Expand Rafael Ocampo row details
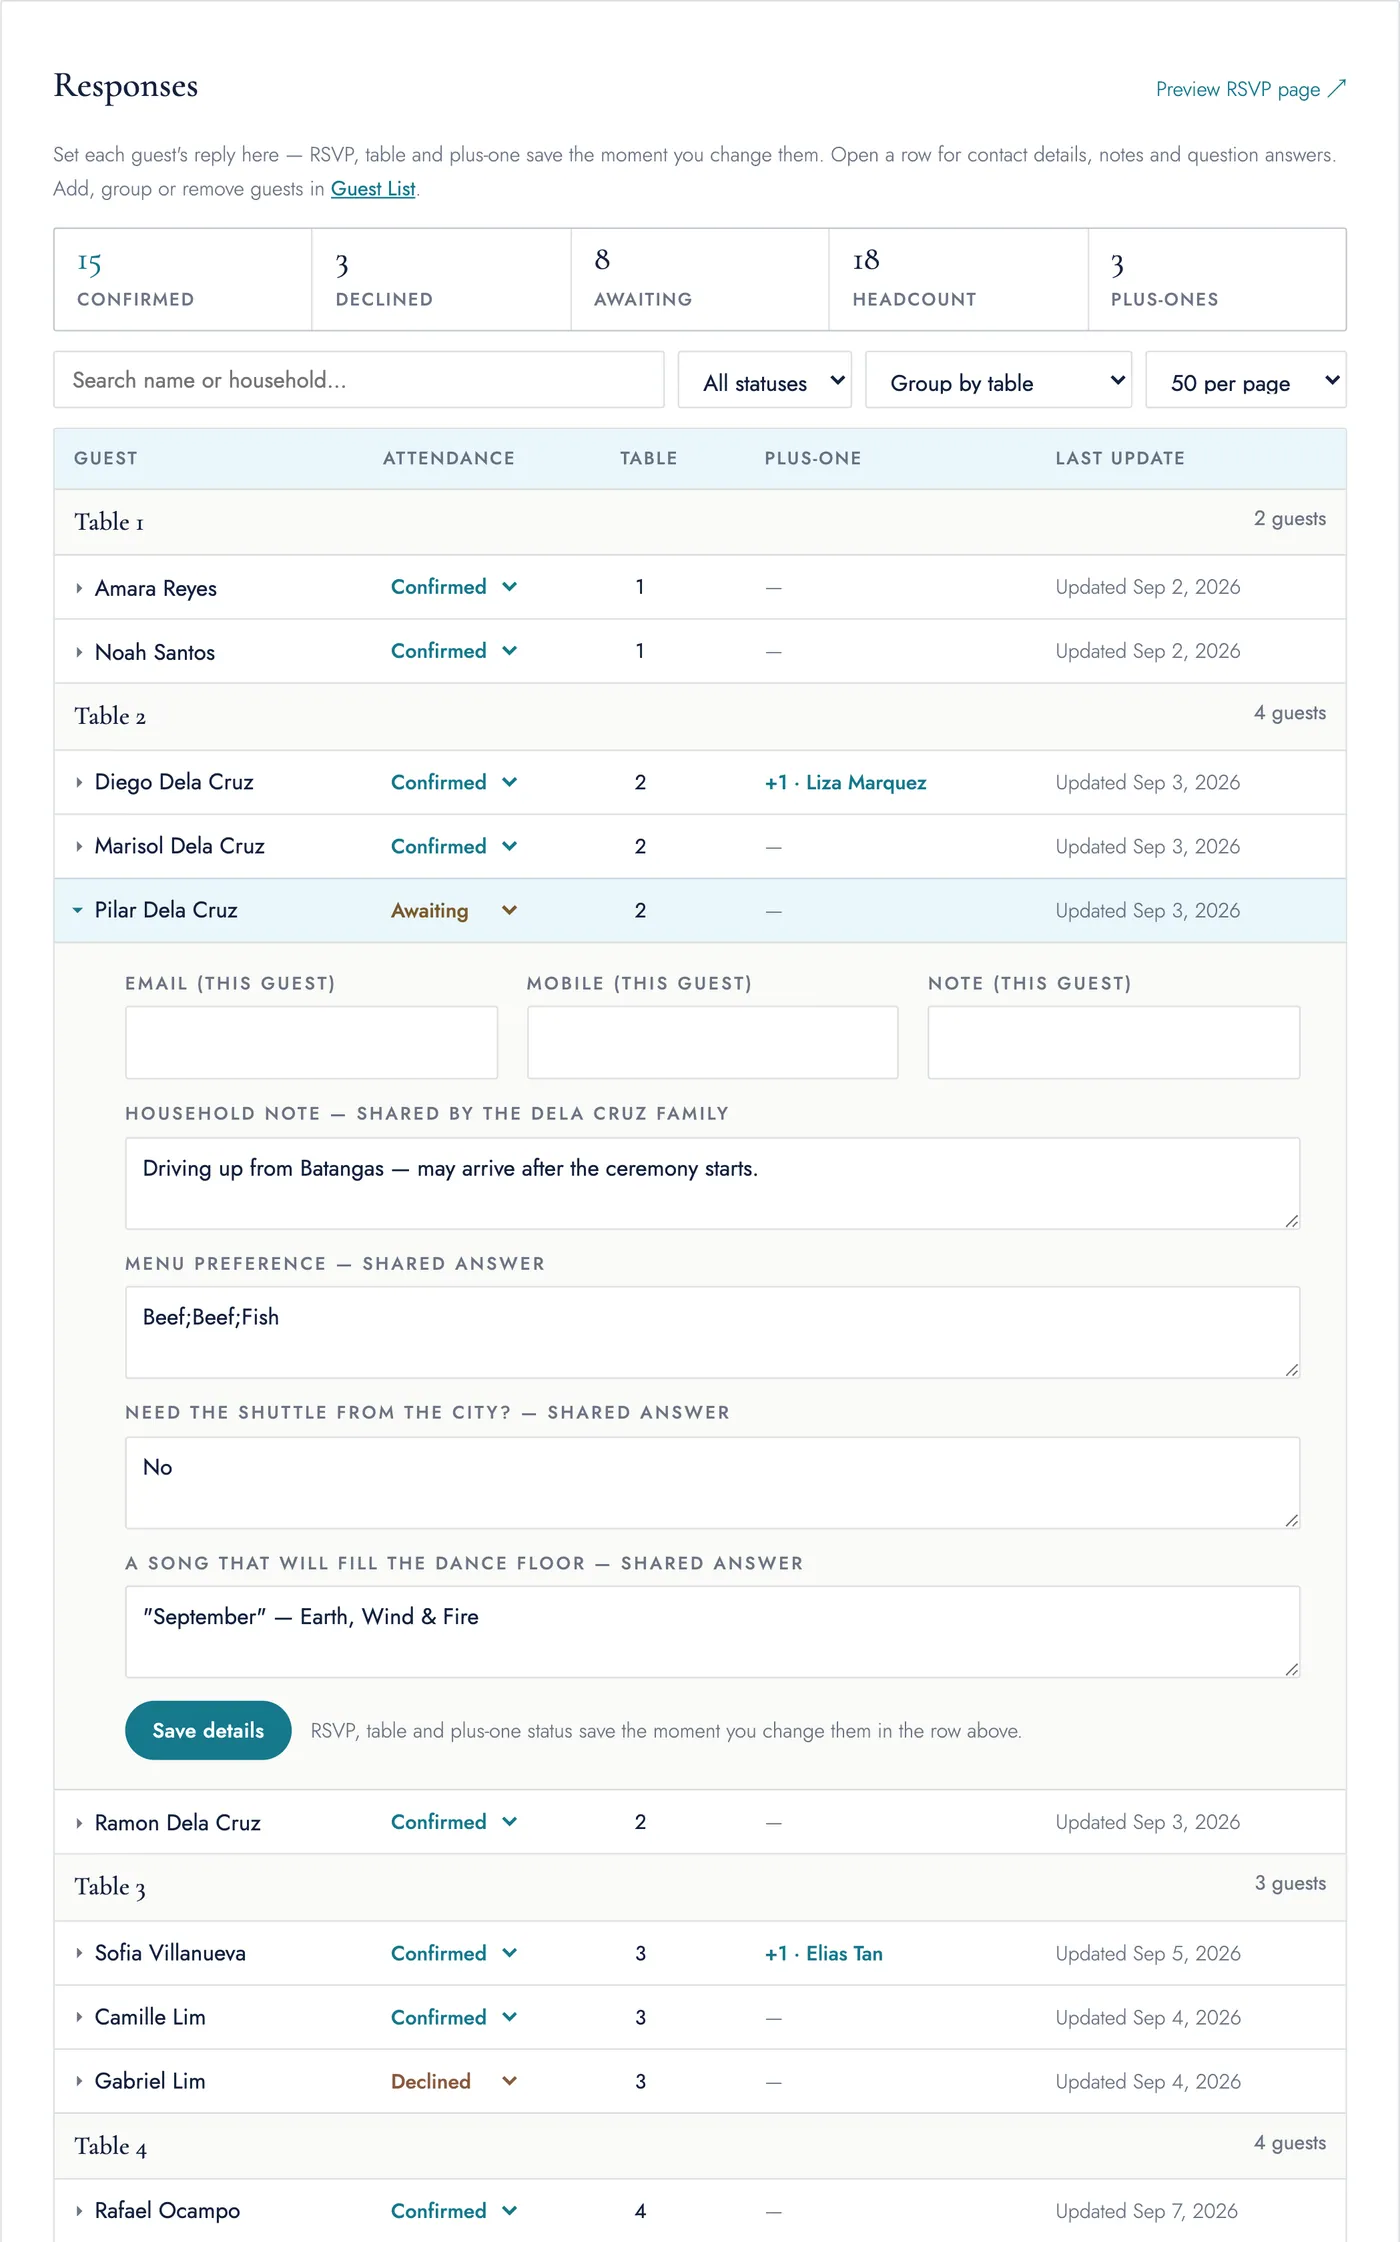Viewport: 1400px width, 2242px height. 79,2211
